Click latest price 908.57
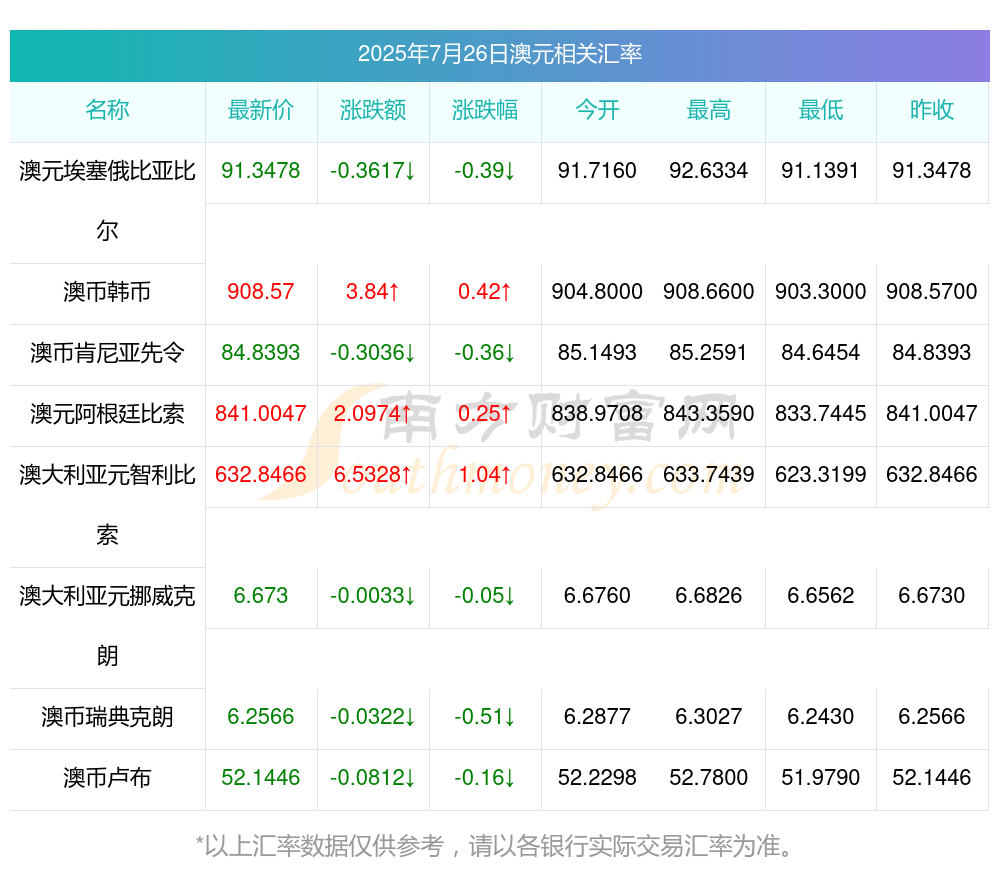The height and width of the screenshot is (877, 1000). [261, 291]
